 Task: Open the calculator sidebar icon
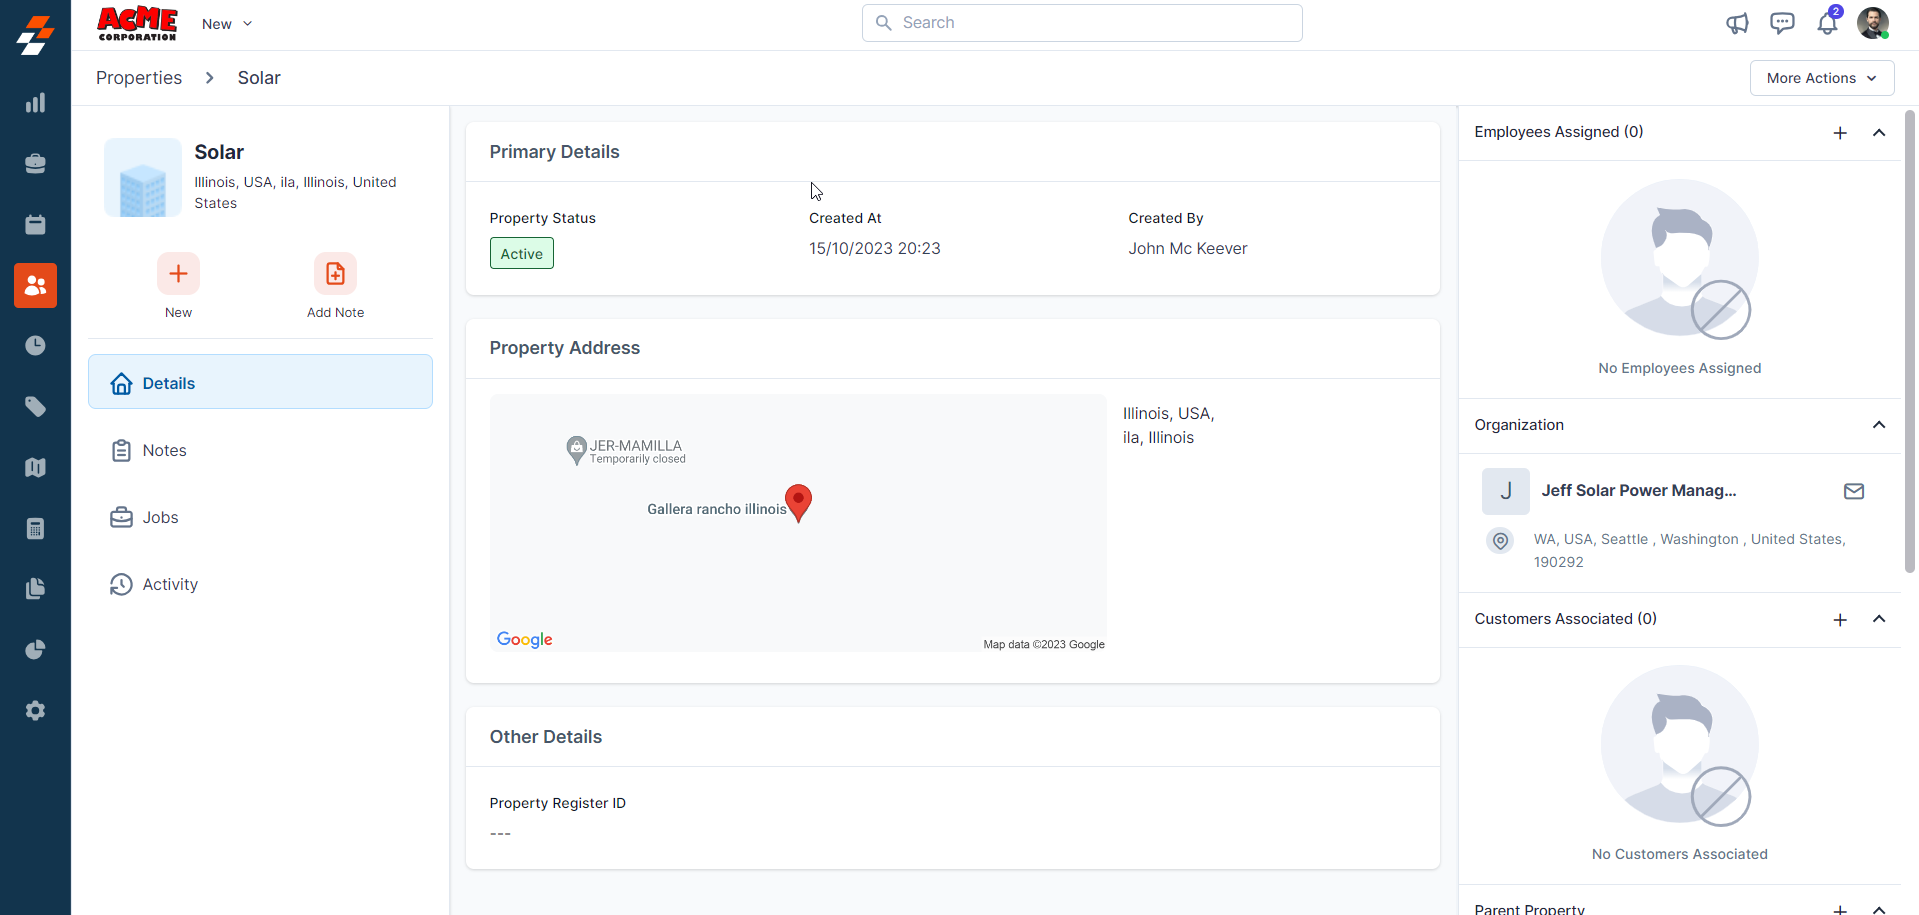35,529
